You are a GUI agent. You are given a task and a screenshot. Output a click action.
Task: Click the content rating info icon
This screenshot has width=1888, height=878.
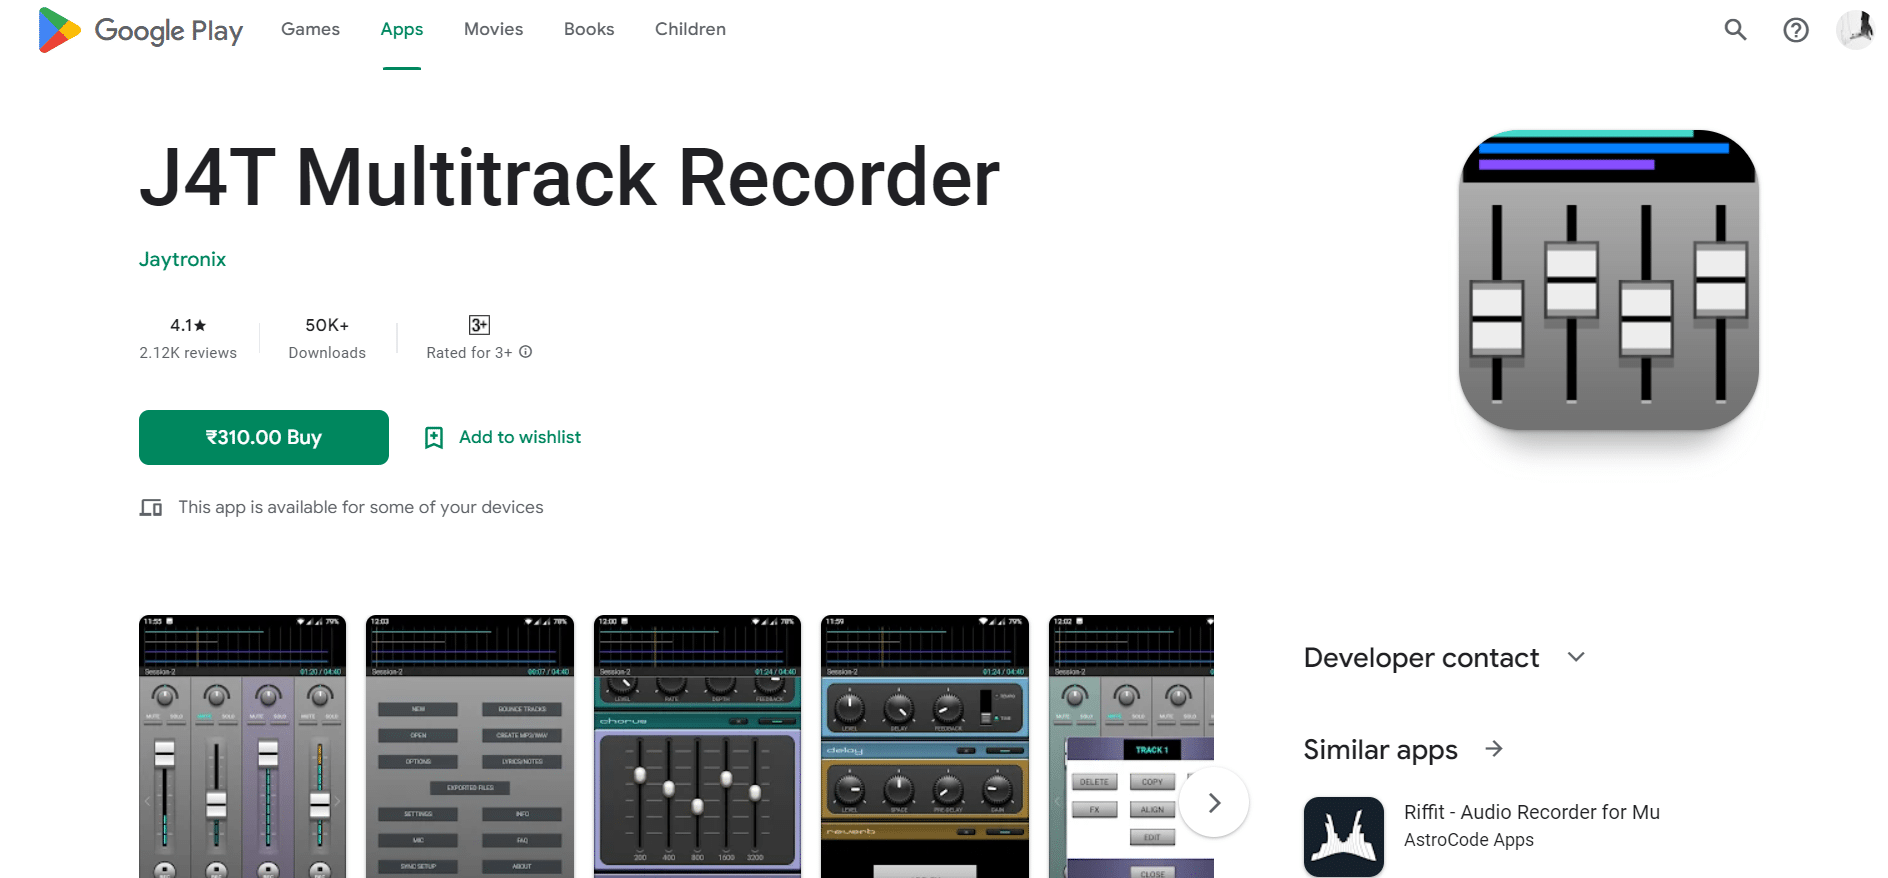(526, 352)
